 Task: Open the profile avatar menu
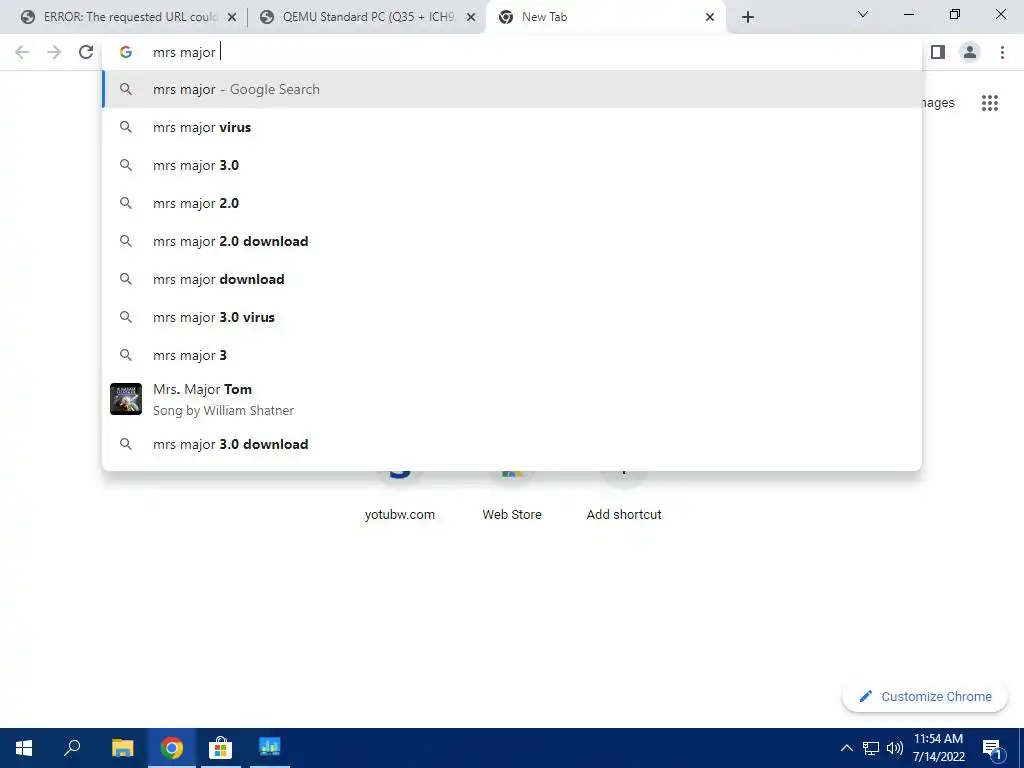[970, 52]
